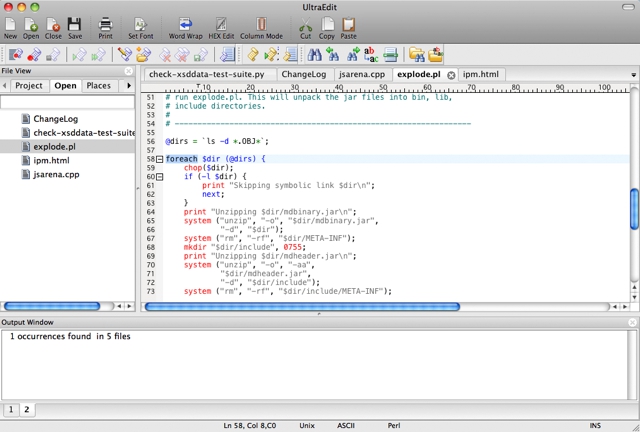Collapse the foreach code block fold
Image resolution: width=640 pixels, height=432 pixels.
click(160, 159)
